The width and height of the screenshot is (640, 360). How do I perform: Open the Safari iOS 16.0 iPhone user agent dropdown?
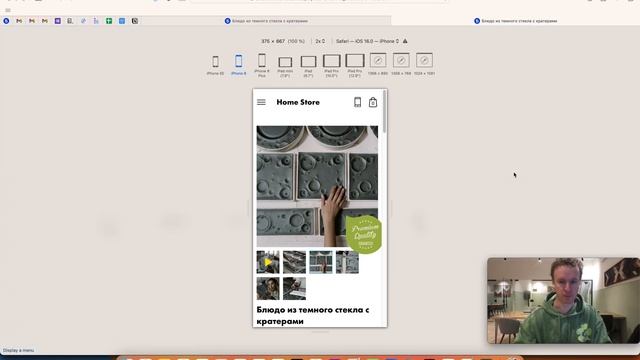pos(367,41)
